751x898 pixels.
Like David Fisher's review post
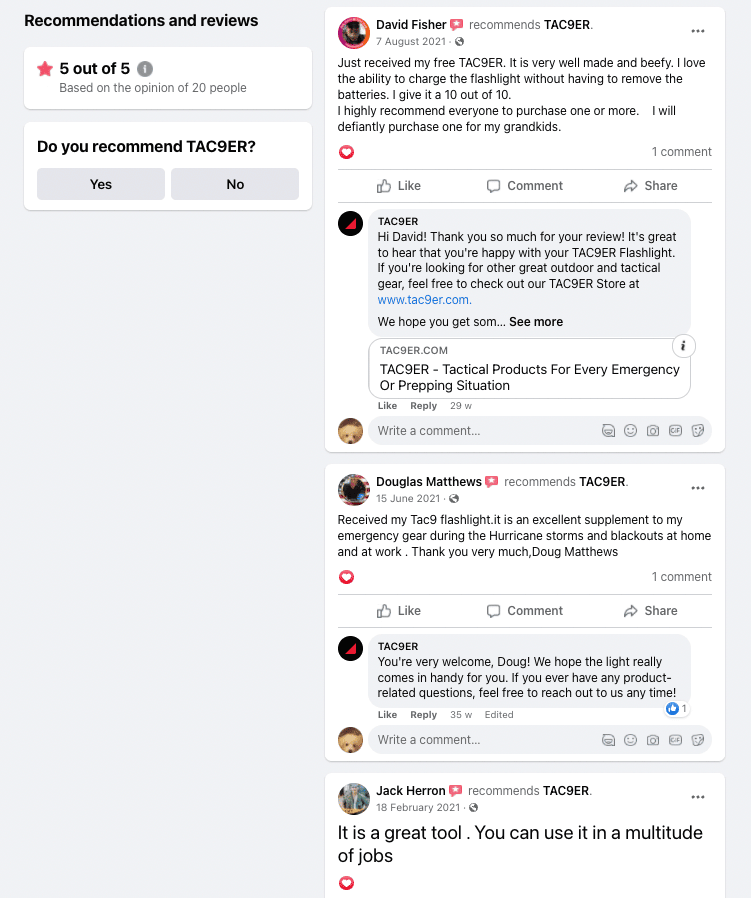tap(399, 186)
